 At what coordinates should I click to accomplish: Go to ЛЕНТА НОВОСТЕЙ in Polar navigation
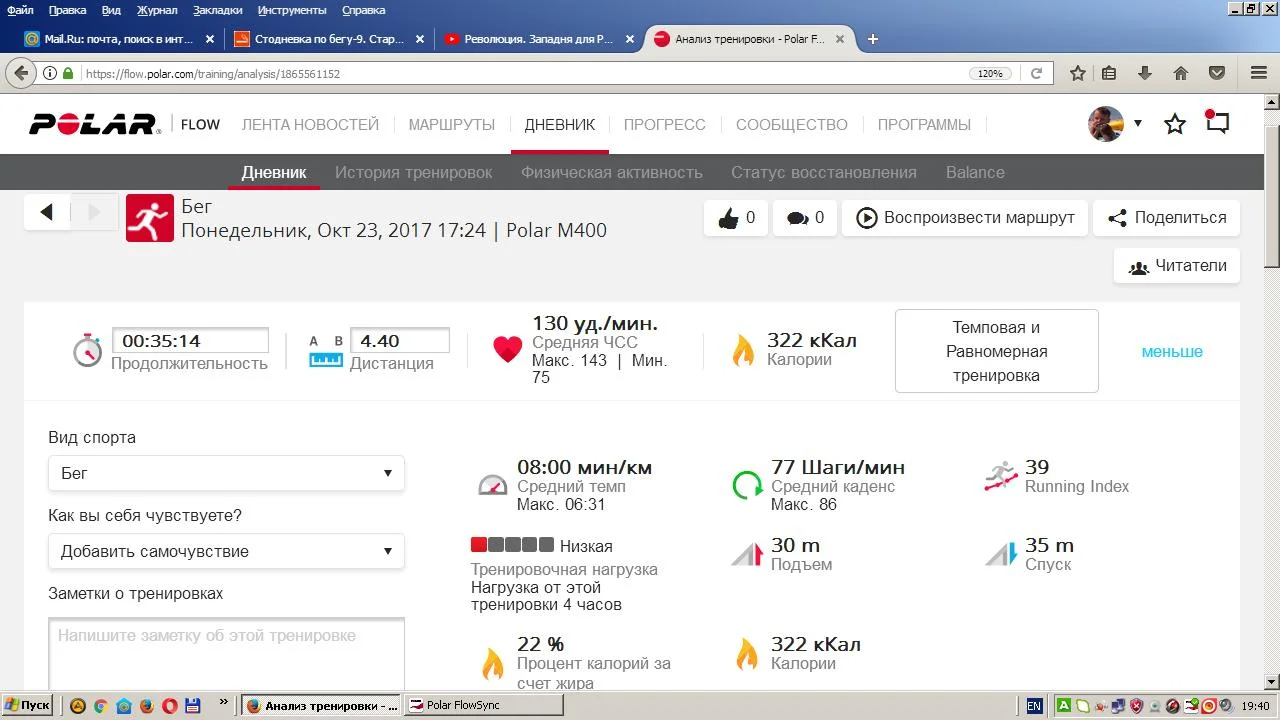[310, 125]
